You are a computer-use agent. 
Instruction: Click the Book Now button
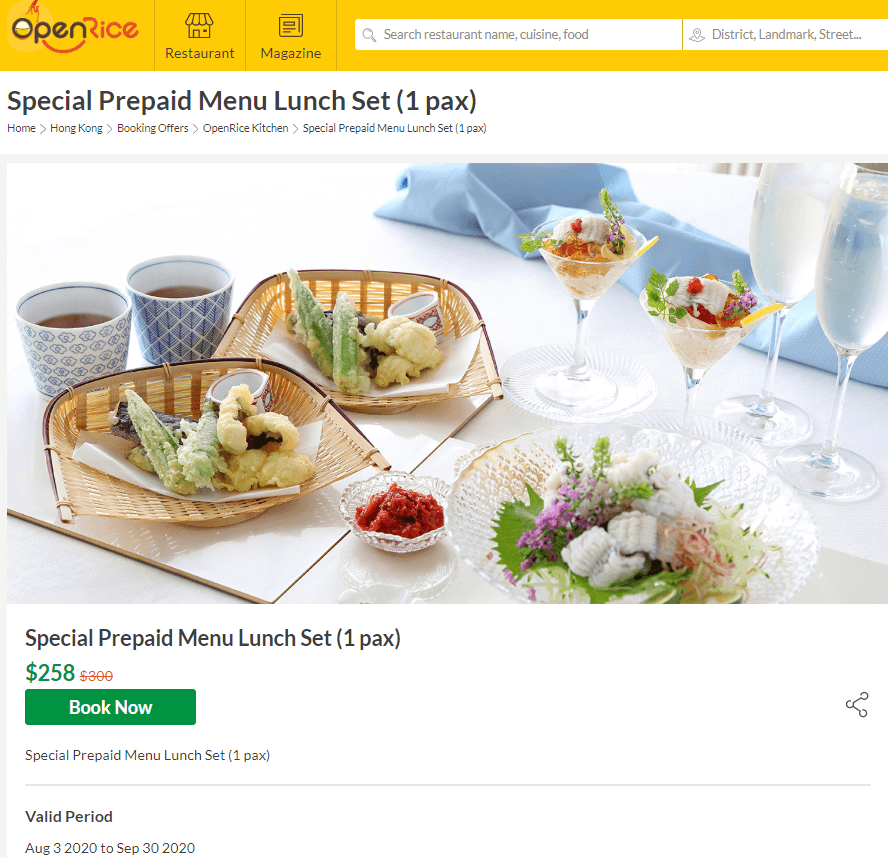110,707
